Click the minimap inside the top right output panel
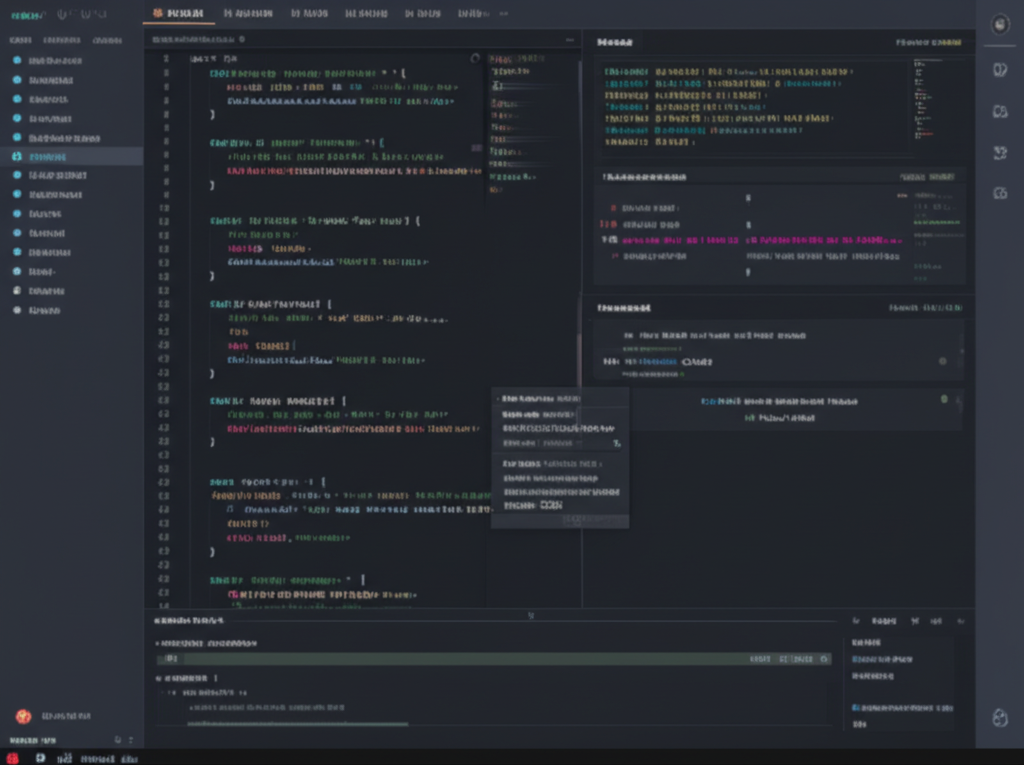Viewport: 1024px width, 765px height. [x=927, y=100]
